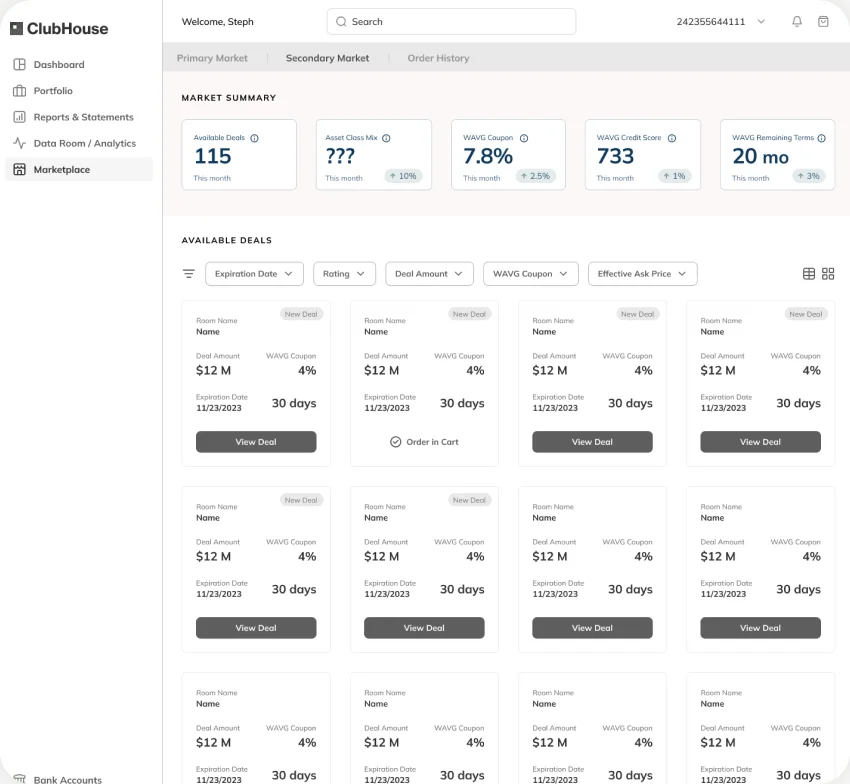The width and height of the screenshot is (850, 784).
Task: Switch to Primary Market tab
Action: click(x=212, y=58)
